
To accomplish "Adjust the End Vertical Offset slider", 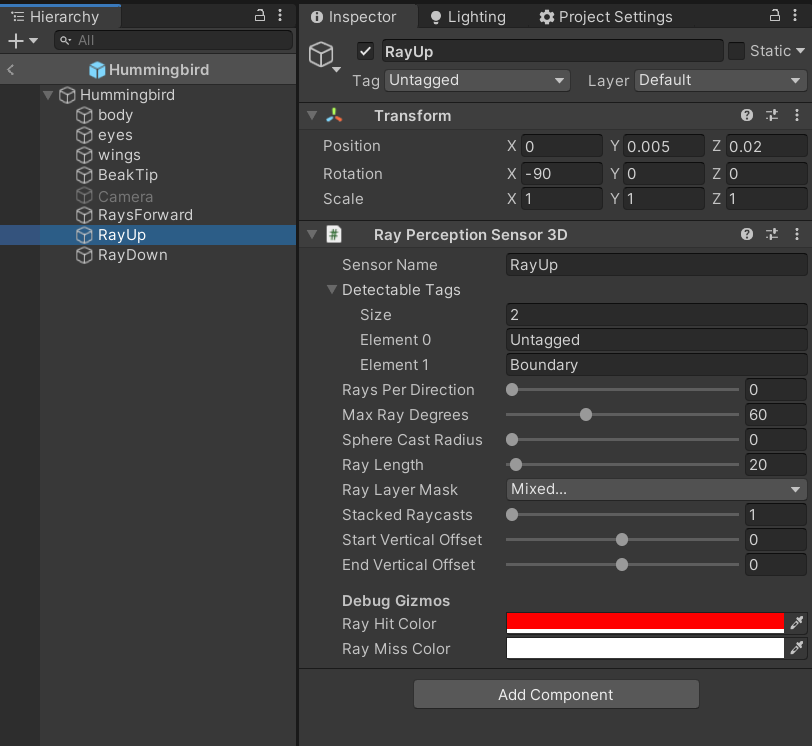I will pos(622,564).
